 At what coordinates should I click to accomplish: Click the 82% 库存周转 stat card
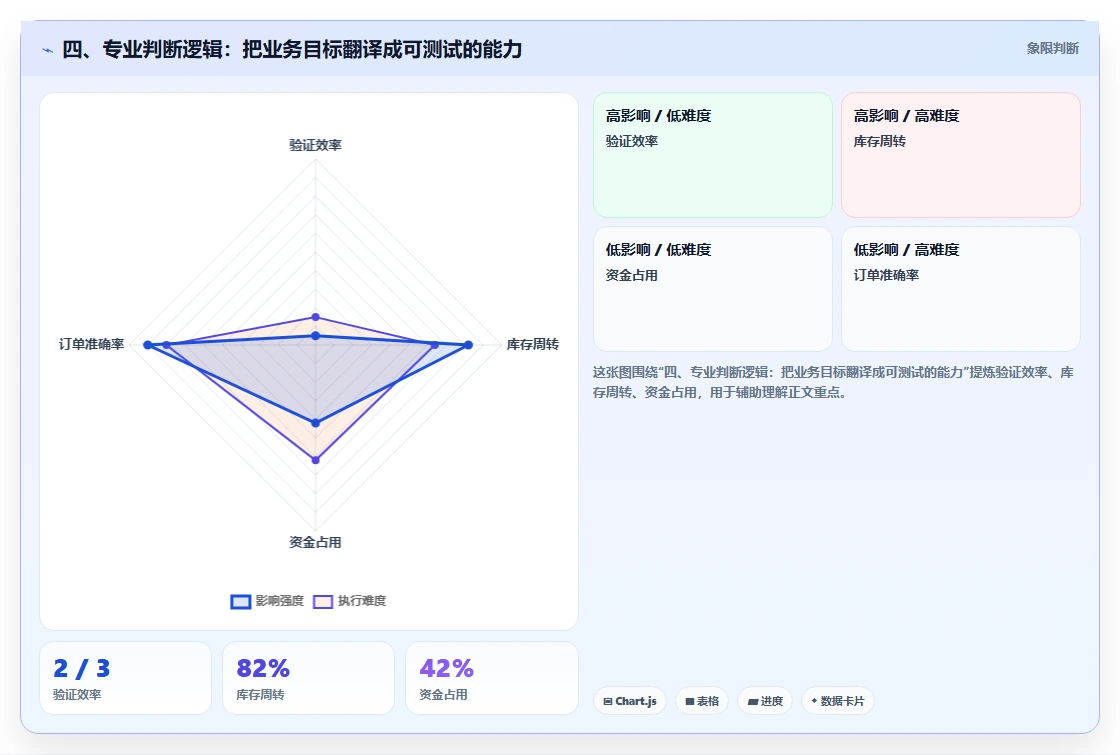[x=308, y=678]
